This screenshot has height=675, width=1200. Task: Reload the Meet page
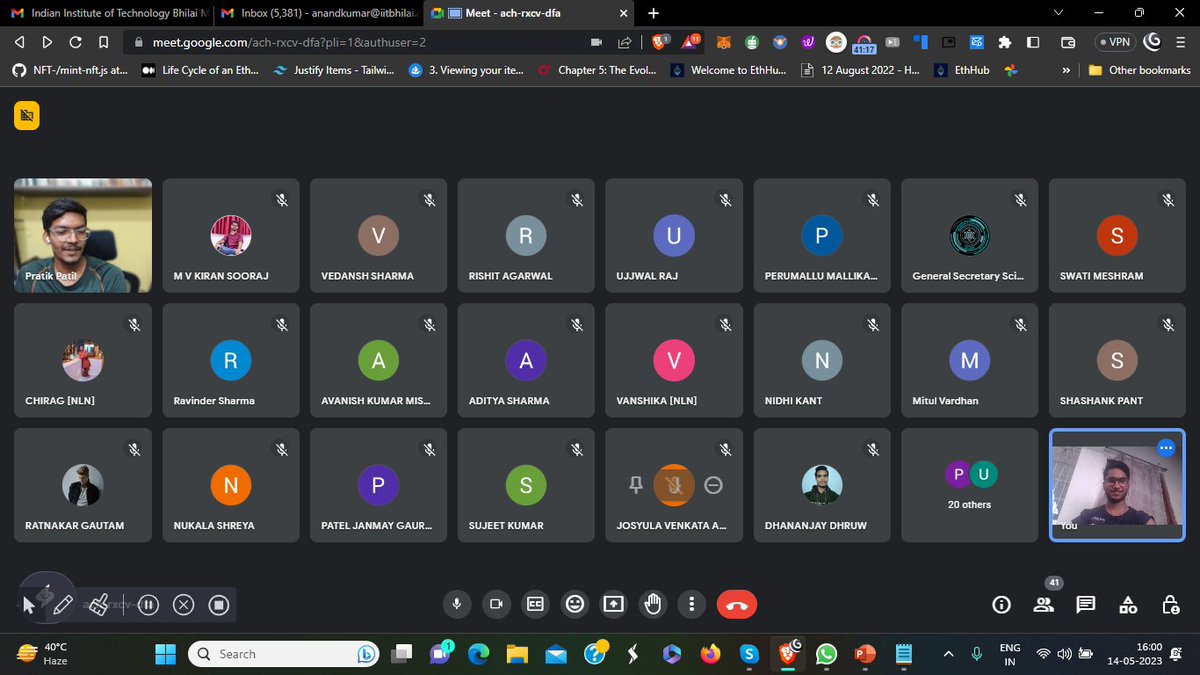pyautogui.click(x=75, y=42)
